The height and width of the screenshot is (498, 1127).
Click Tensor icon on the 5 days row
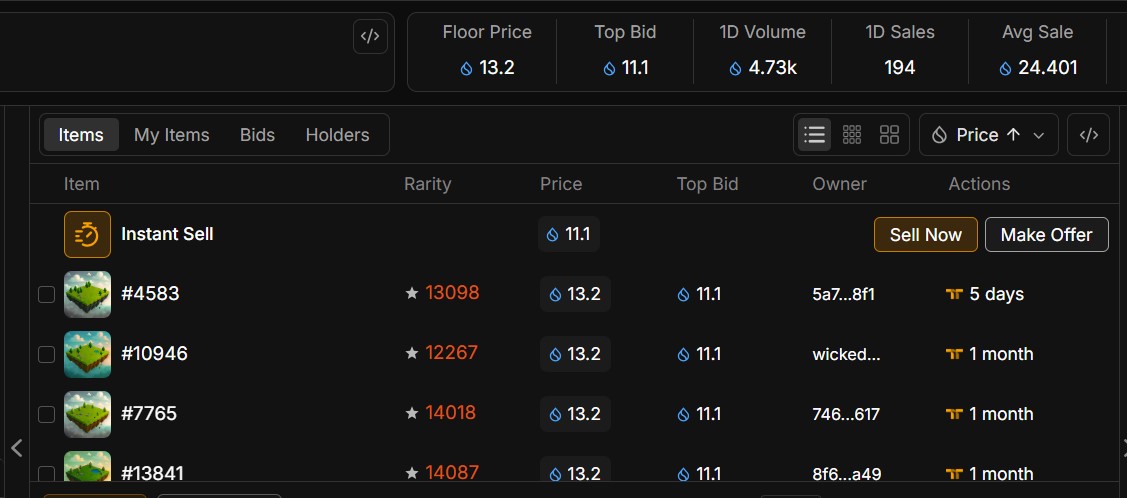pyautogui.click(x=954, y=294)
